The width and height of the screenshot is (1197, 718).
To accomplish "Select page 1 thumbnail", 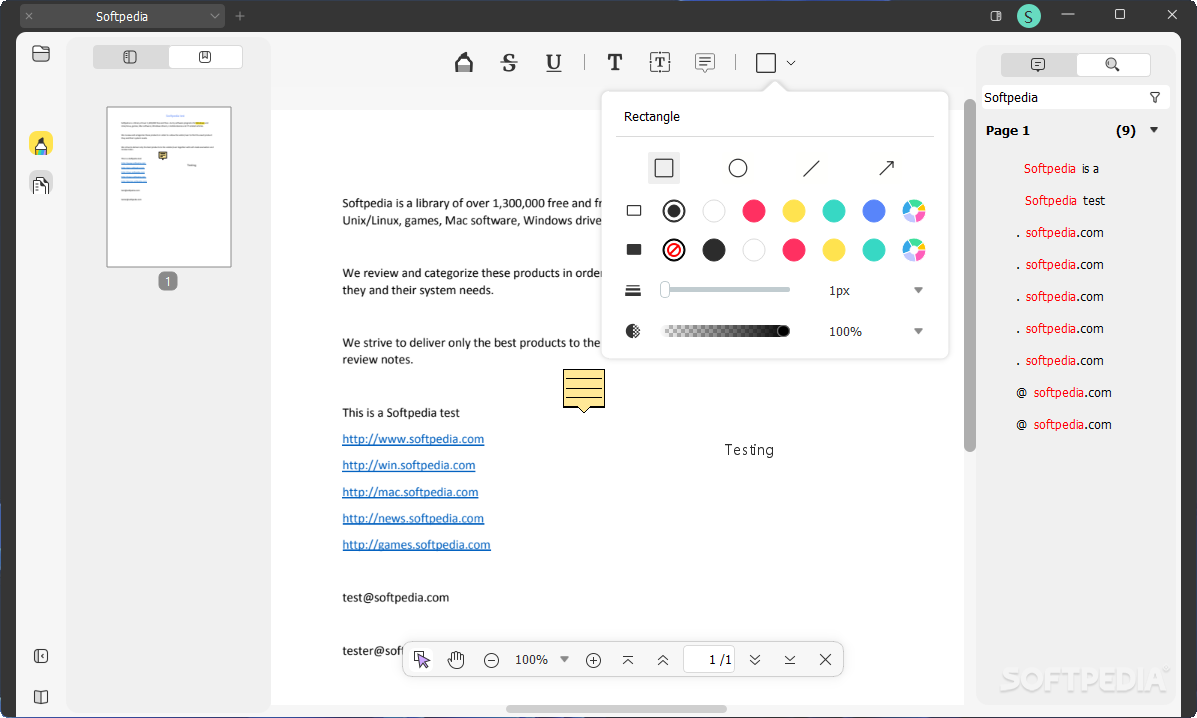I will [169, 187].
